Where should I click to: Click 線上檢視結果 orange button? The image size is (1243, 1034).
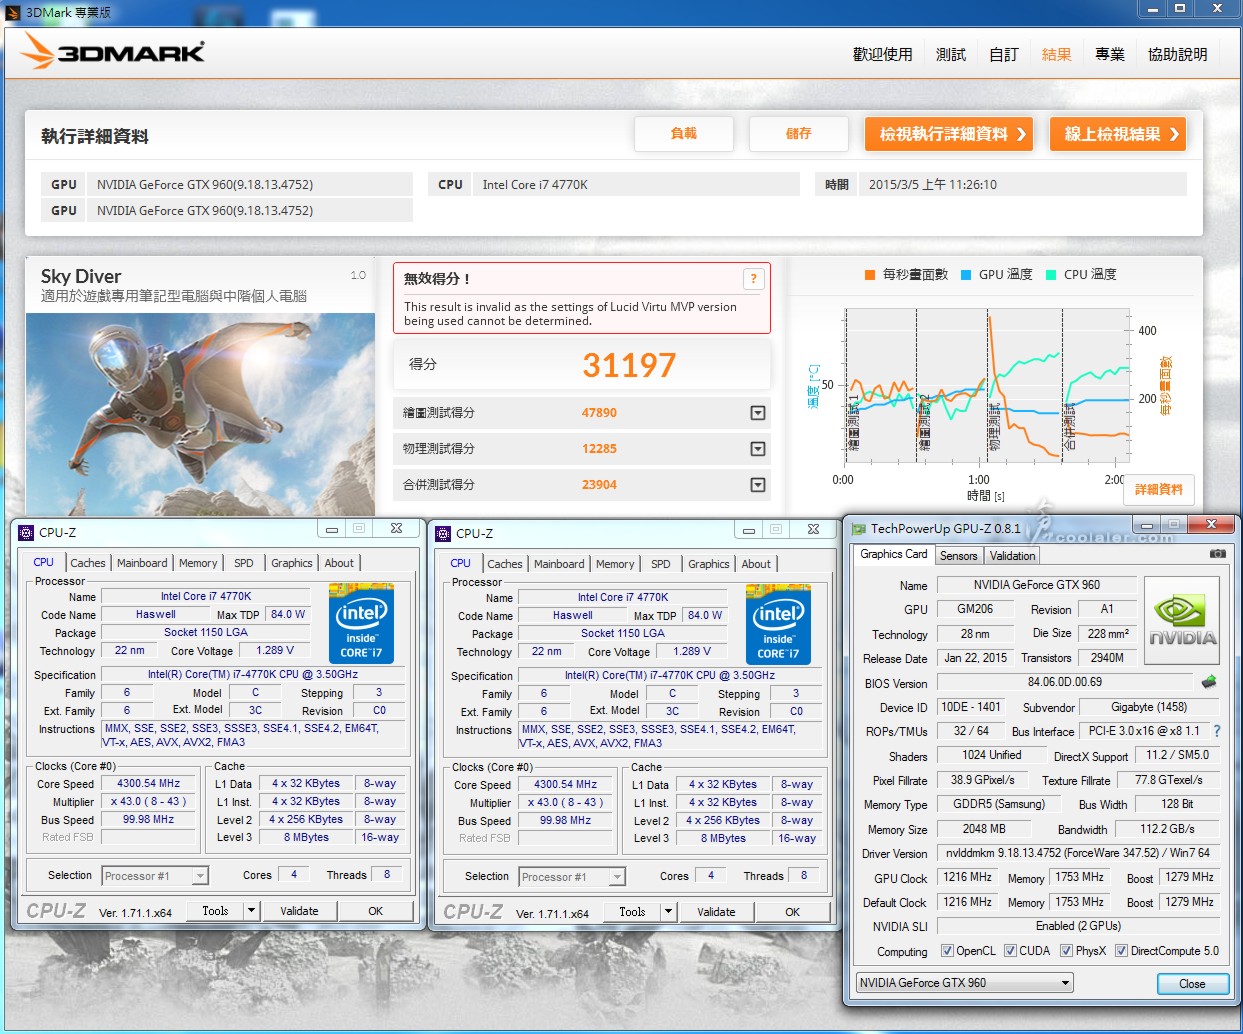click(x=1118, y=134)
